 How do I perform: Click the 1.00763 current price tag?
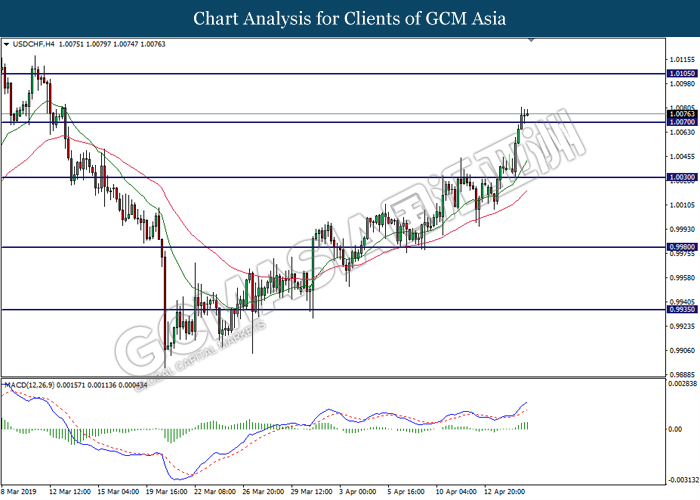[682, 115]
